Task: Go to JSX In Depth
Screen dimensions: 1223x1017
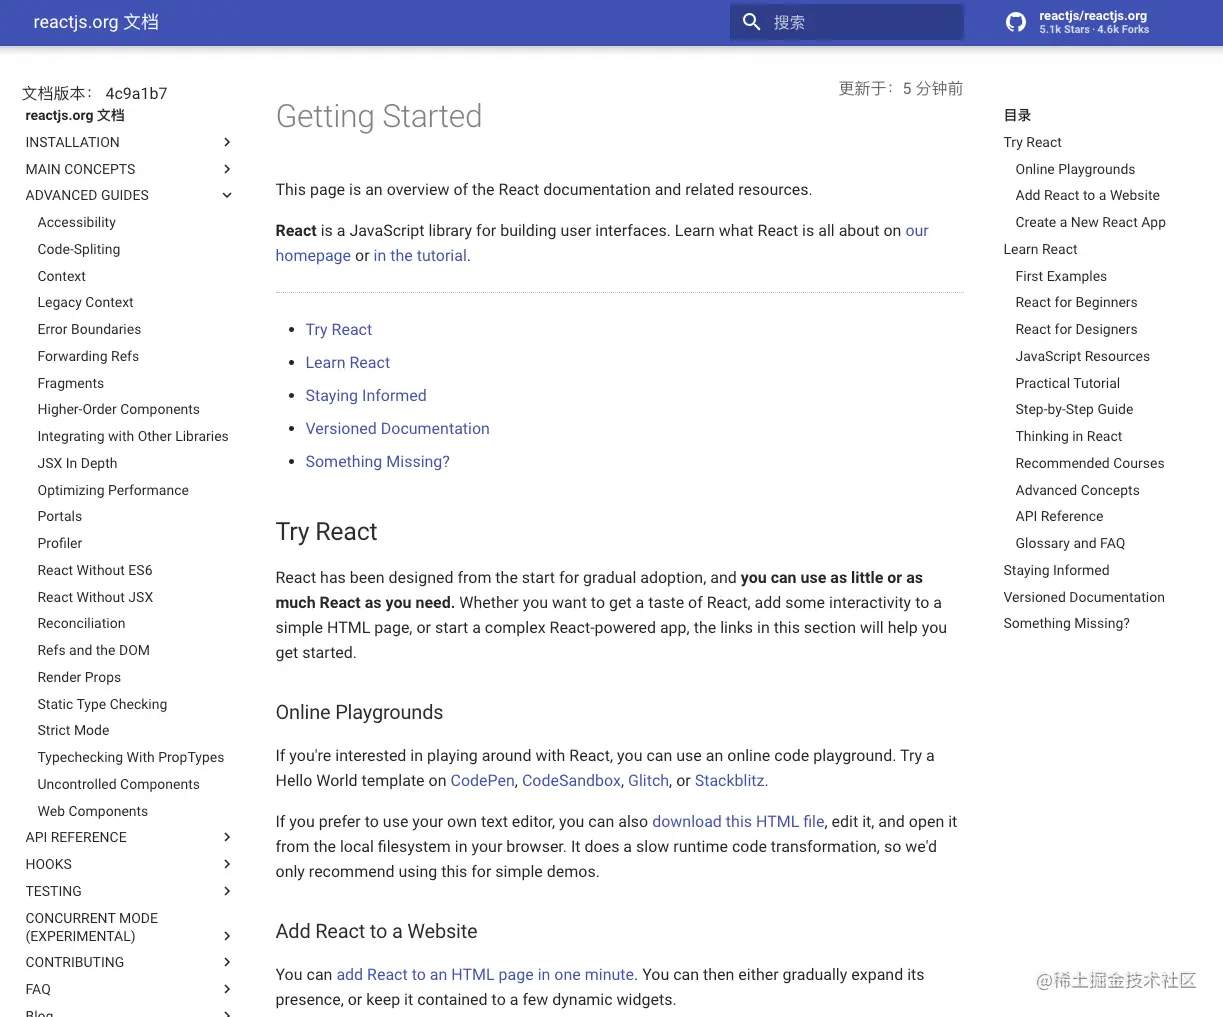Action: [77, 463]
